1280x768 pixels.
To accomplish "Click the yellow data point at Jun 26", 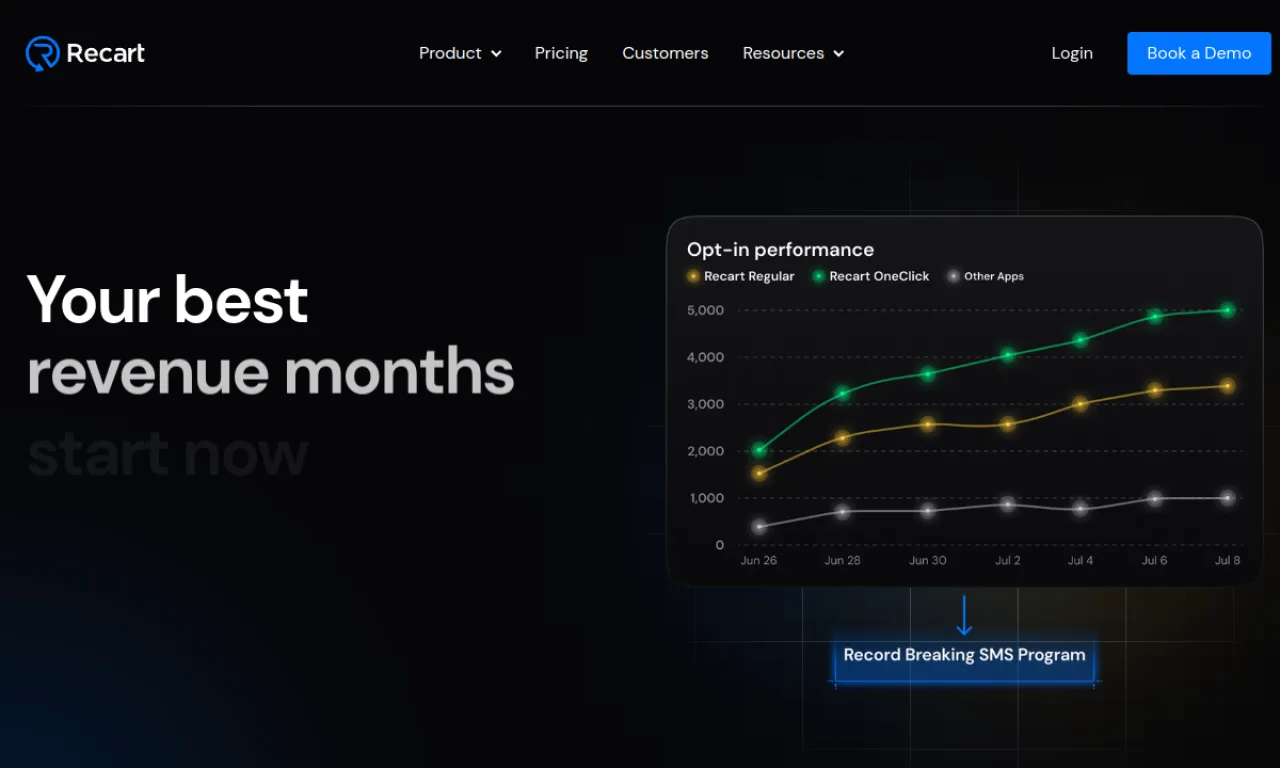I will 759,473.
